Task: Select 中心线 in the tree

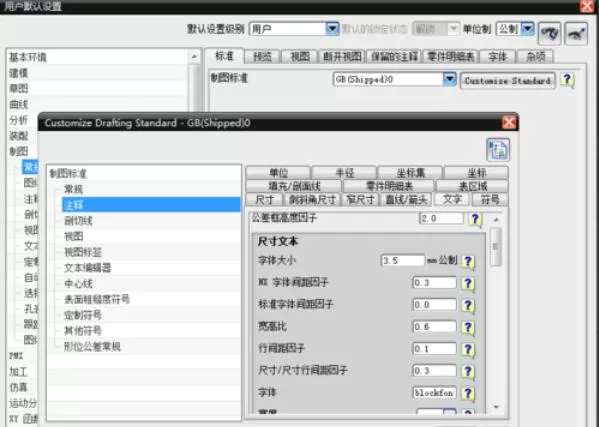Action: click(78, 283)
